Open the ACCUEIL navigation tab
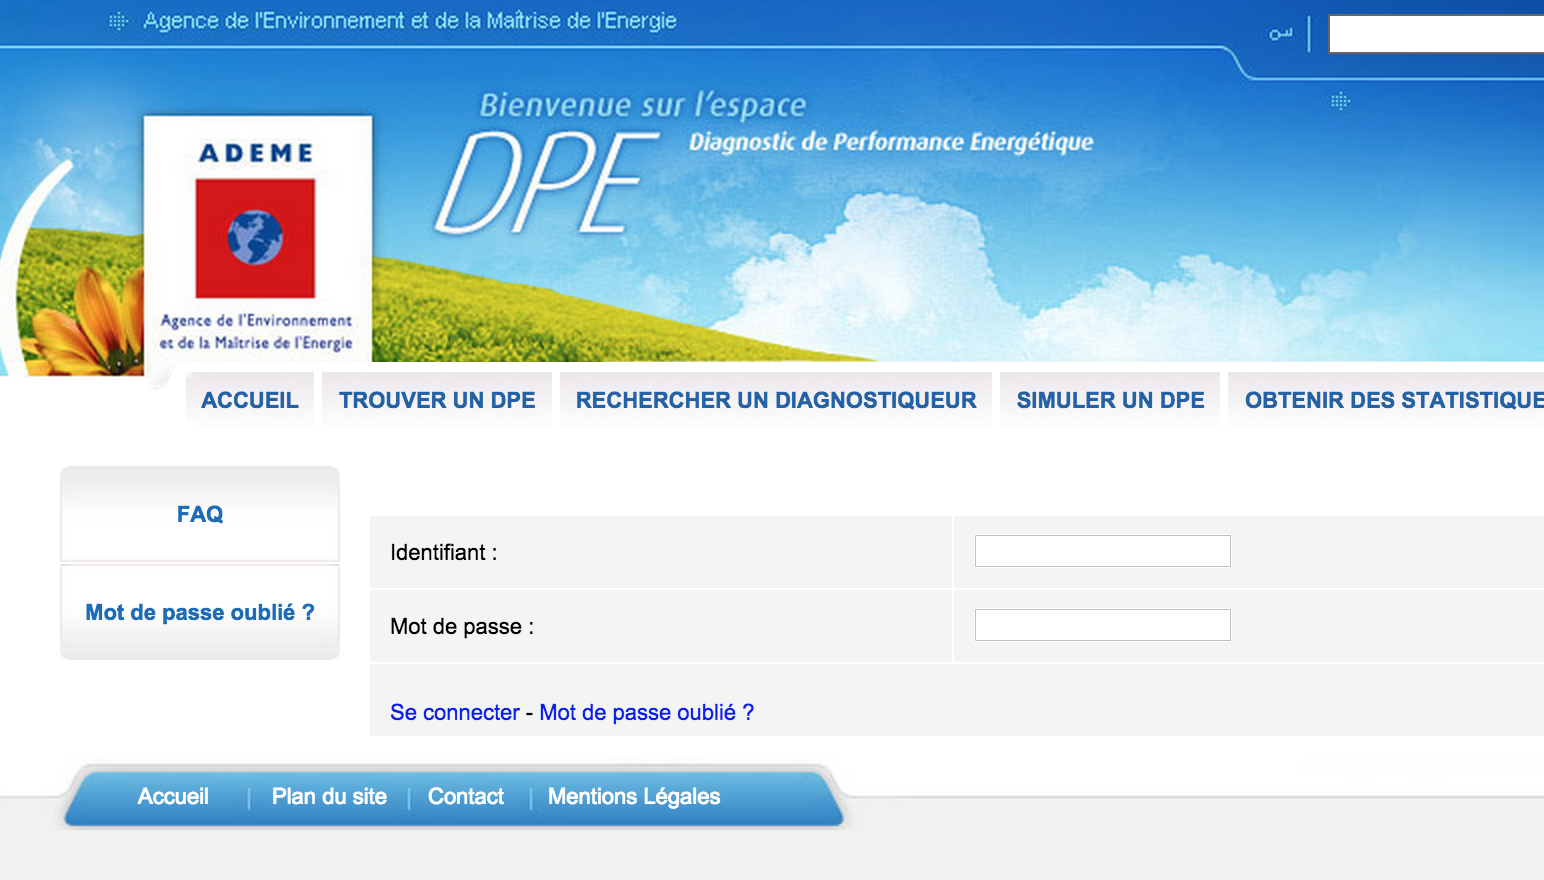Image resolution: width=1544 pixels, height=880 pixels. pyautogui.click(x=250, y=400)
